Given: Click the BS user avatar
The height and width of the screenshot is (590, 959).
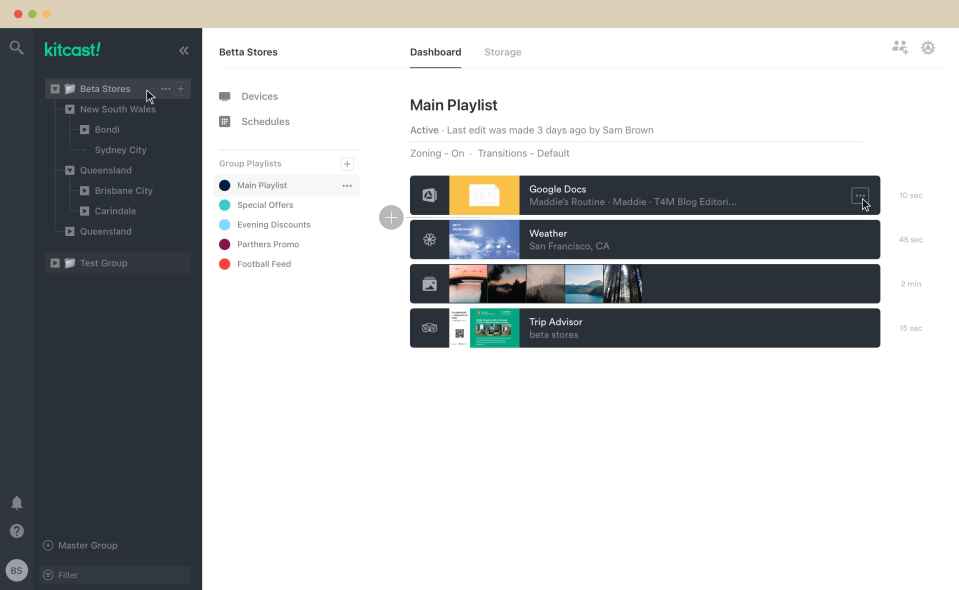Looking at the screenshot, I should 17,570.
